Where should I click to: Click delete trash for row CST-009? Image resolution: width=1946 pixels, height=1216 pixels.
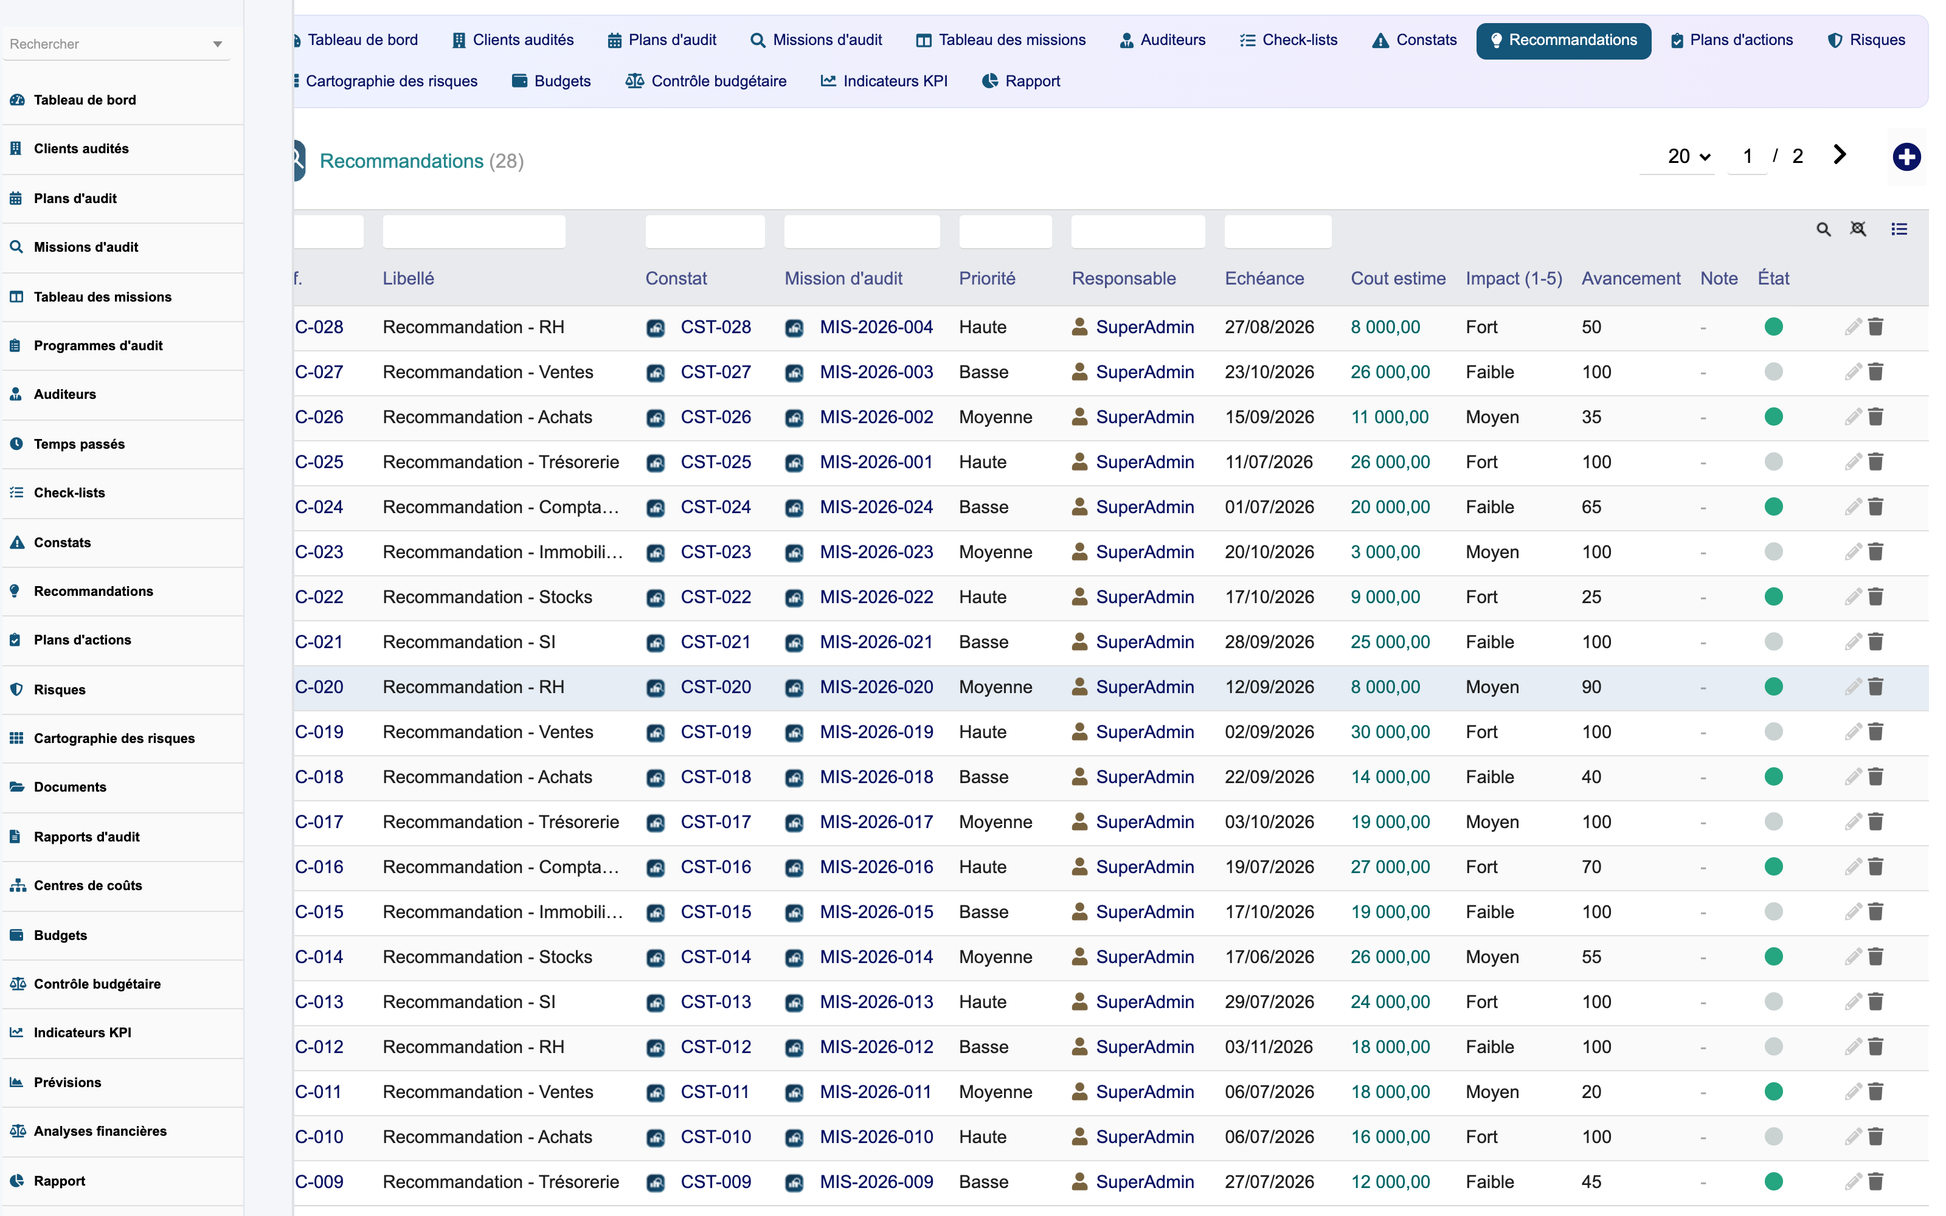pos(1876,1182)
